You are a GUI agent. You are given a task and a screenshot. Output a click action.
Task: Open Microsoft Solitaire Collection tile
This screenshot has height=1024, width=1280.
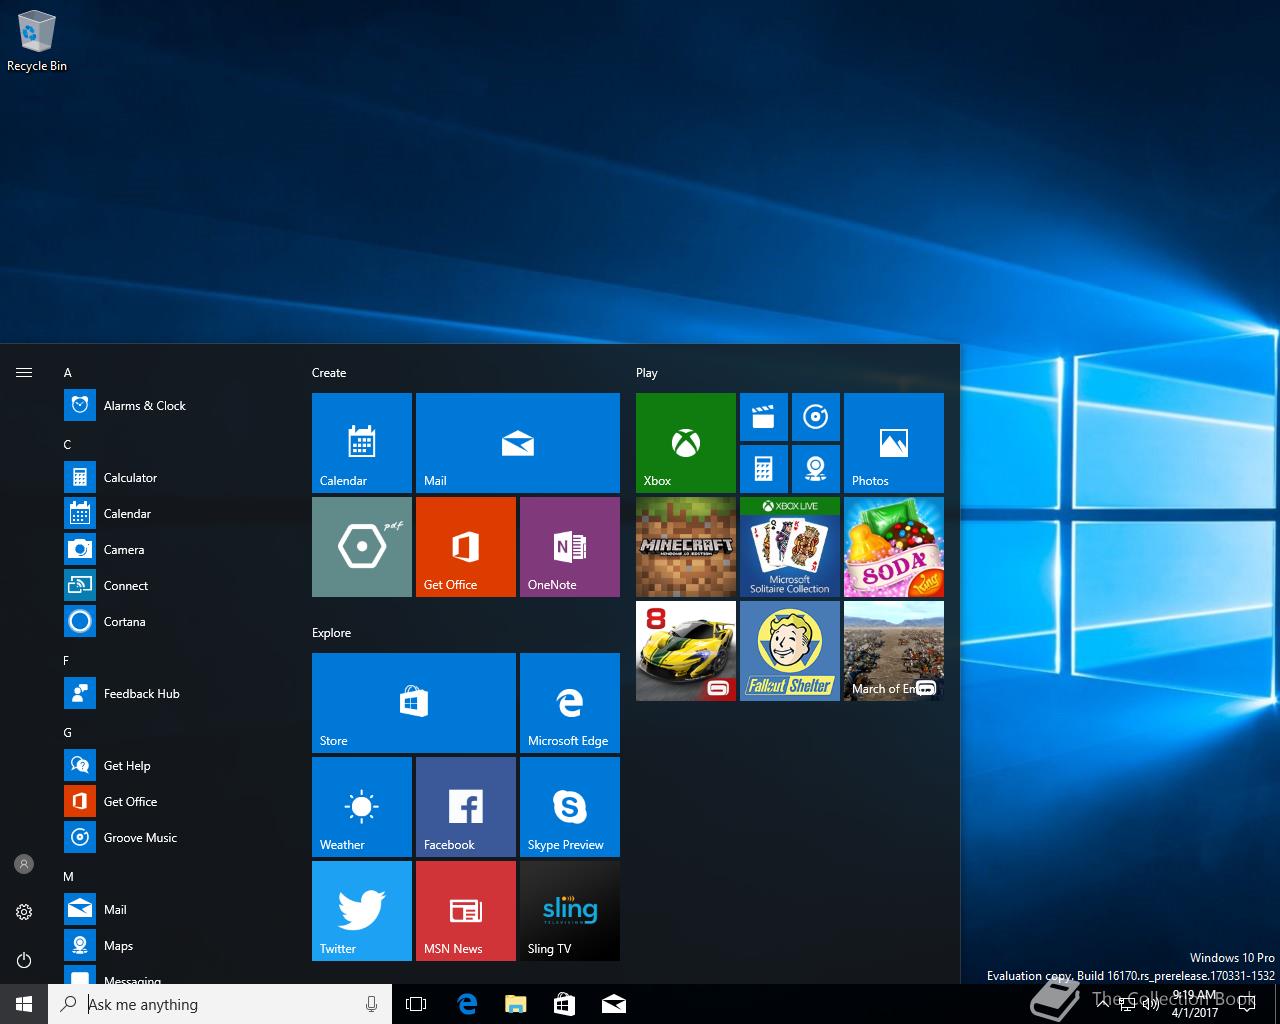click(x=790, y=547)
